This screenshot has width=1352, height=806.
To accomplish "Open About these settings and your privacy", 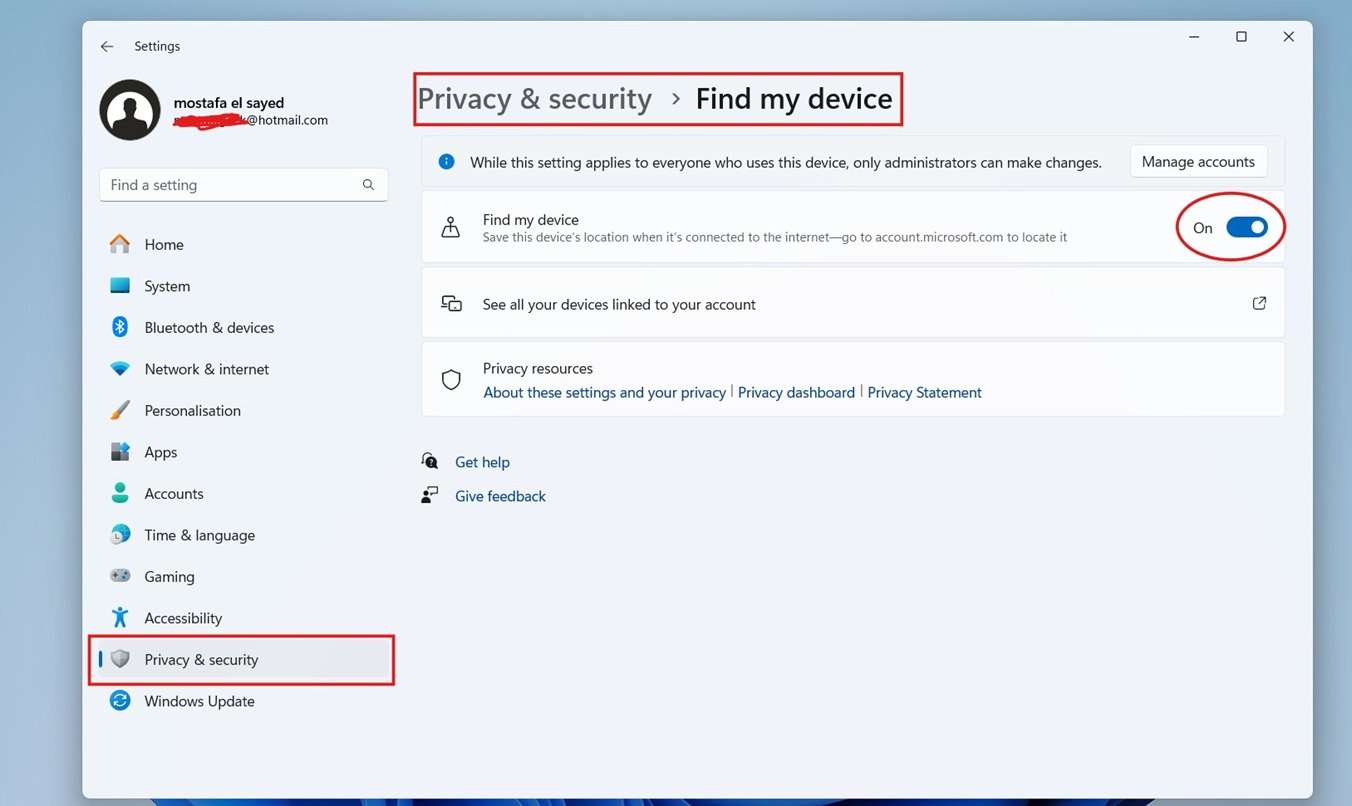I will coord(604,393).
